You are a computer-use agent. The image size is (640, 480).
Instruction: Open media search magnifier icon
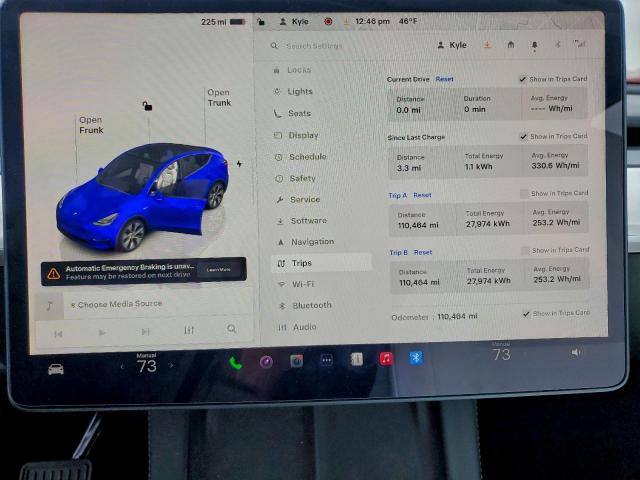[x=232, y=329]
